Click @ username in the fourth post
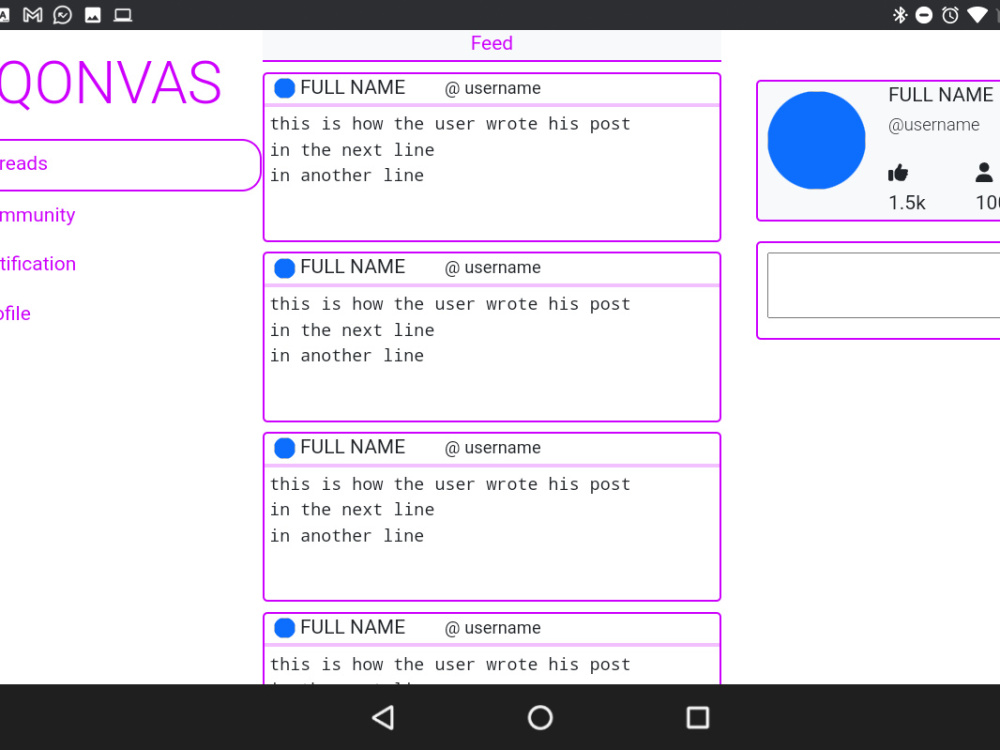This screenshot has width=1000, height=750. [492, 628]
